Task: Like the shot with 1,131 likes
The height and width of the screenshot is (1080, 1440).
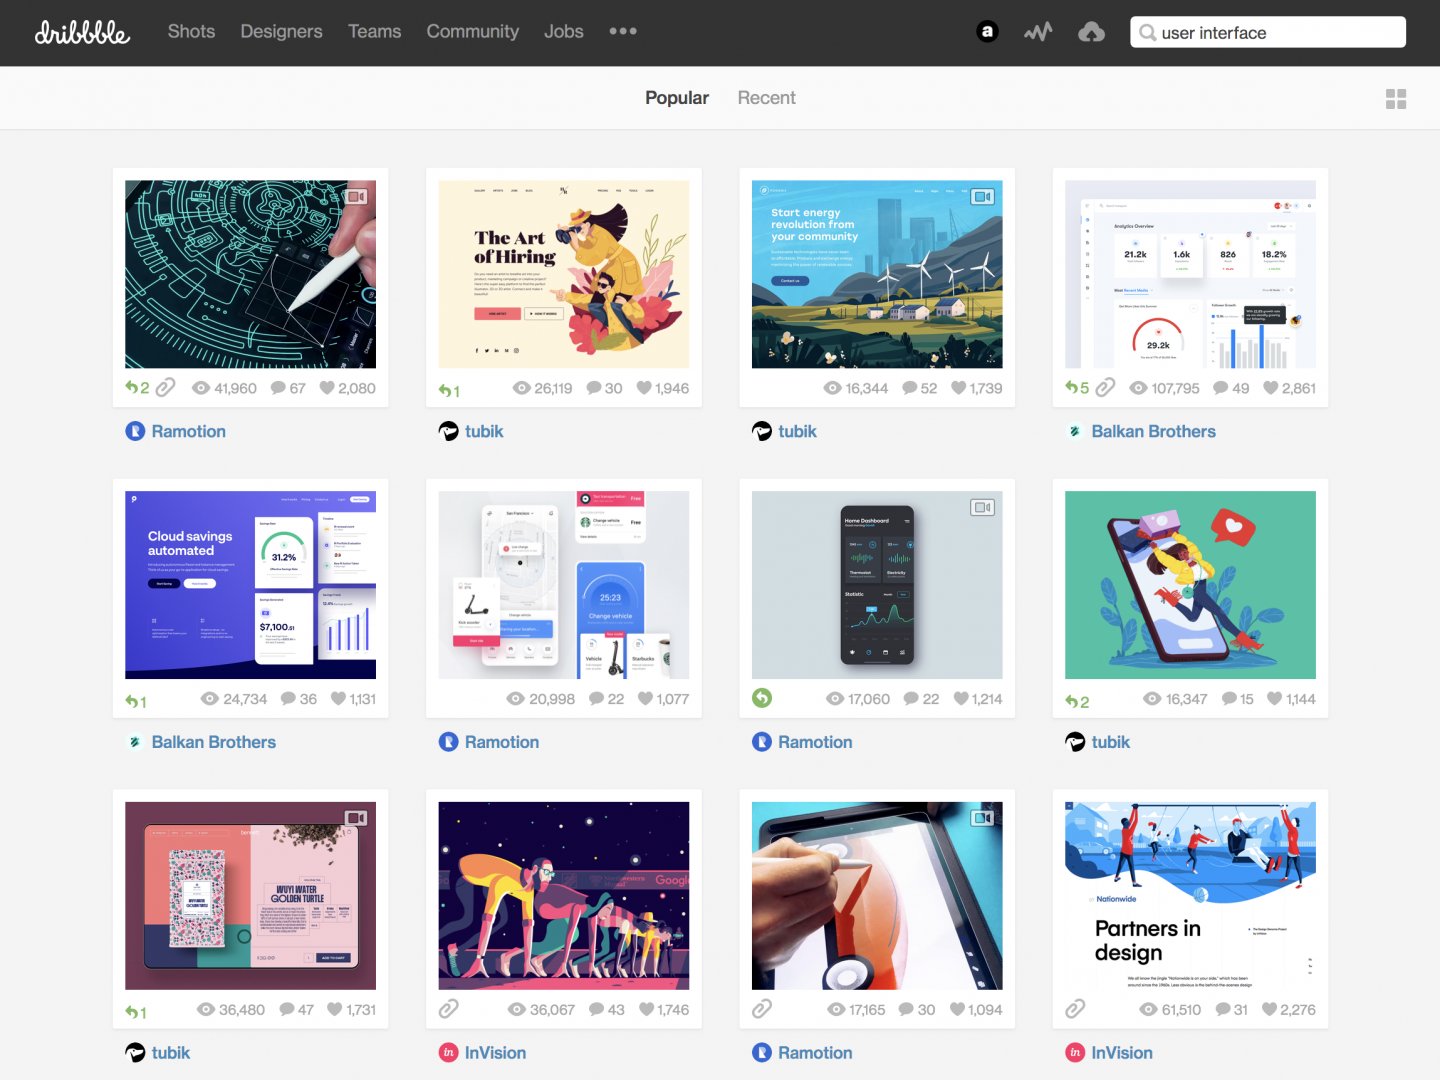Action: [353, 699]
